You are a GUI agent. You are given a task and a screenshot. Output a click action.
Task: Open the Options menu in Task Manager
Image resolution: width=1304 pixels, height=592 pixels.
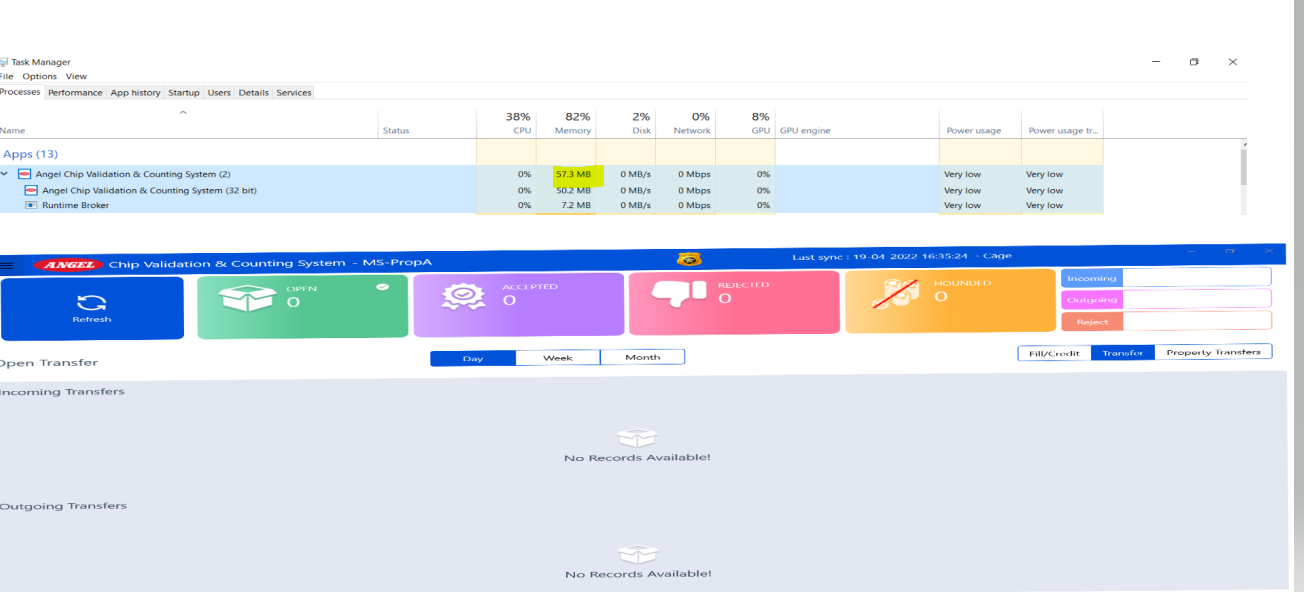tap(39, 76)
